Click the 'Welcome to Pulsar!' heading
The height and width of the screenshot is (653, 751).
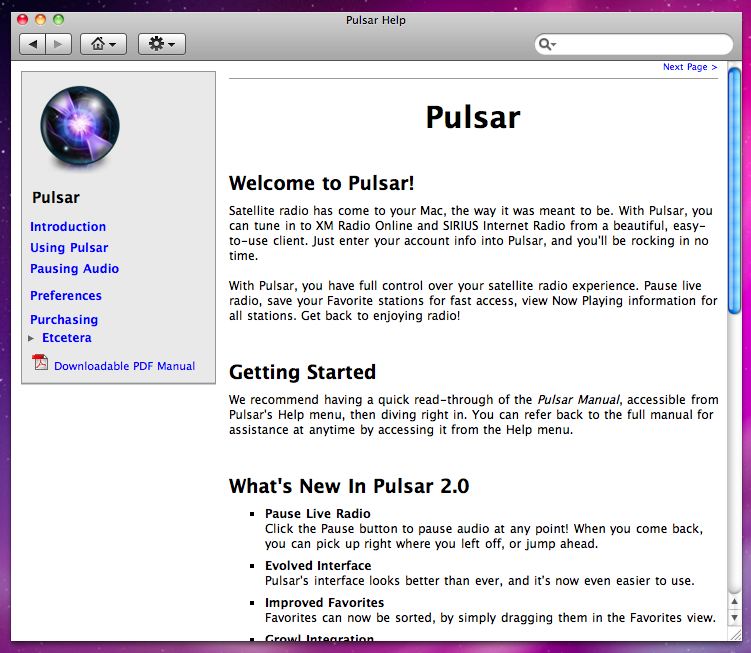click(321, 183)
